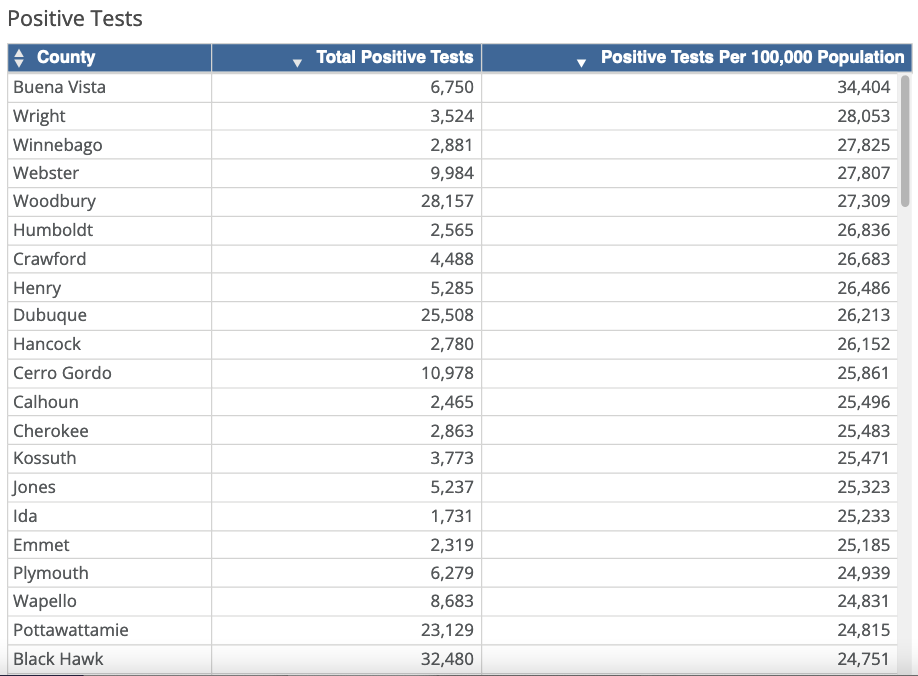Screen dimensions: 918x676
Task: Click Webster total of 9,984
Action: (451, 173)
